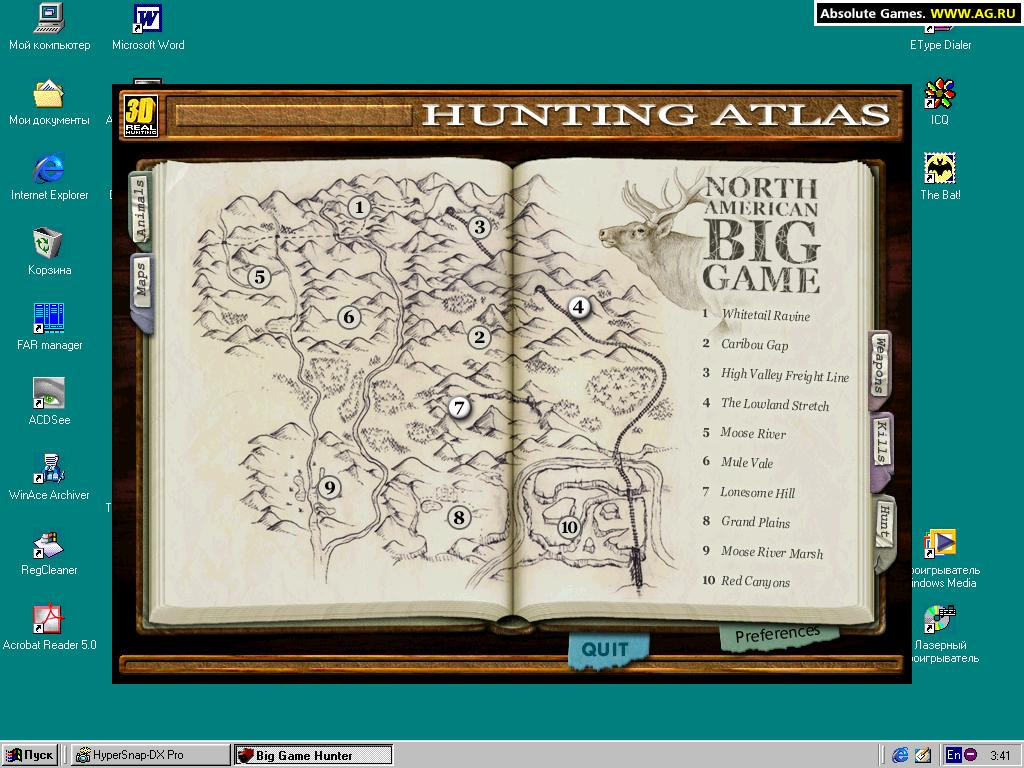The height and width of the screenshot is (768, 1024).
Task: Select The Bat! desktop shortcut
Action: pos(940,177)
